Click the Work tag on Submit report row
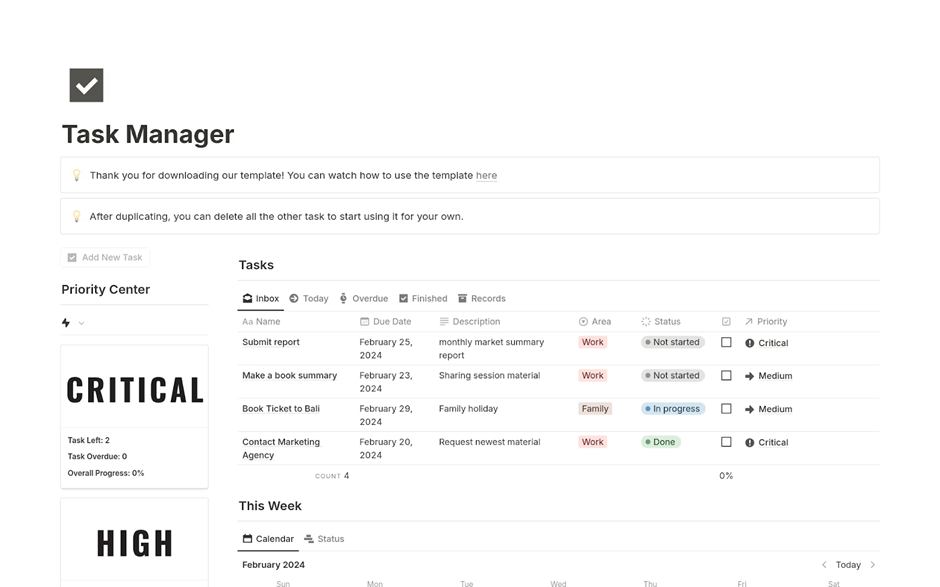The image size is (940, 587). point(592,342)
